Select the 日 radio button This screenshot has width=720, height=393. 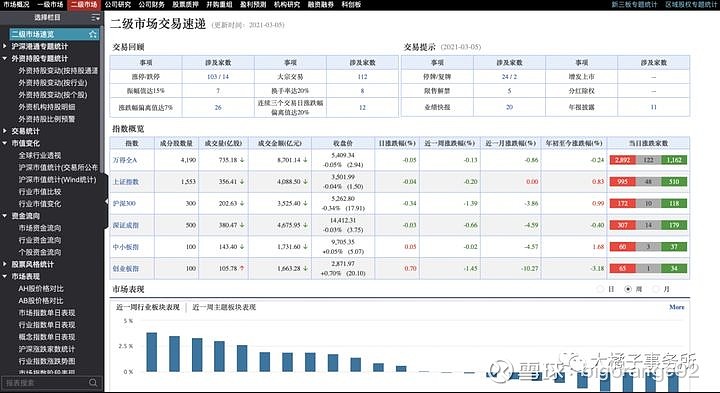click(600, 289)
